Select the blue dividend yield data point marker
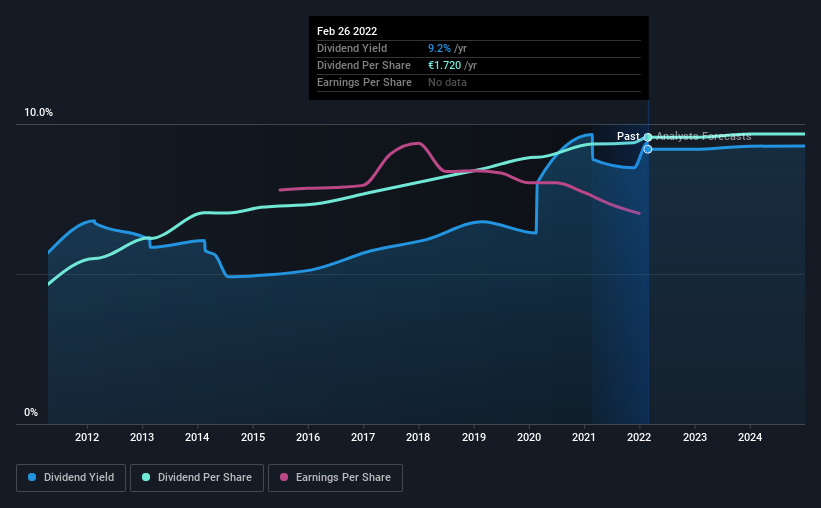The height and width of the screenshot is (508, 821). pyautogui.click(x=648, y=149)
